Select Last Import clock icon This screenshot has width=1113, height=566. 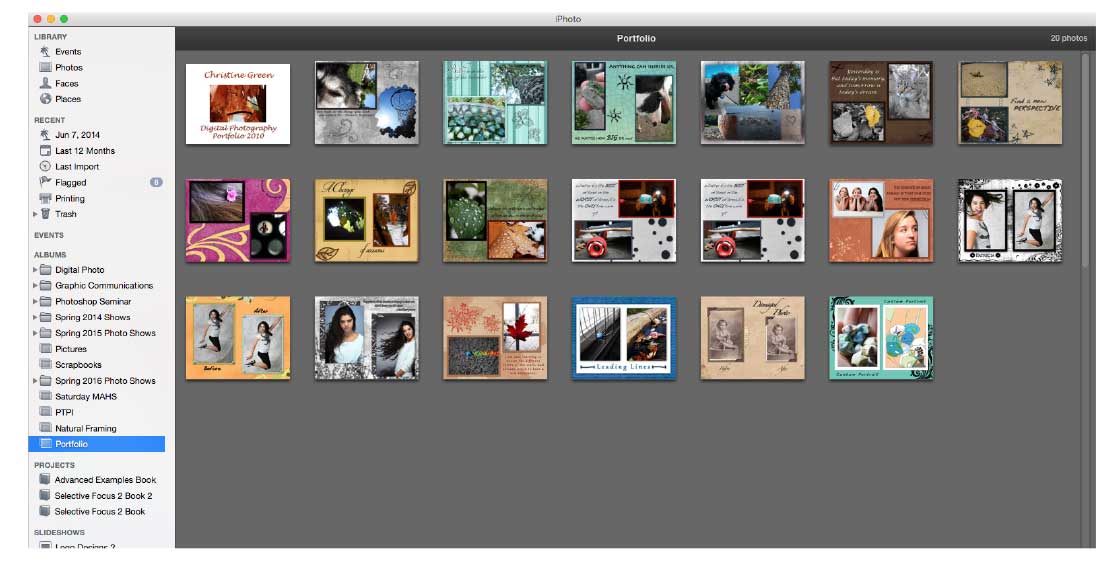pos(45,166)
